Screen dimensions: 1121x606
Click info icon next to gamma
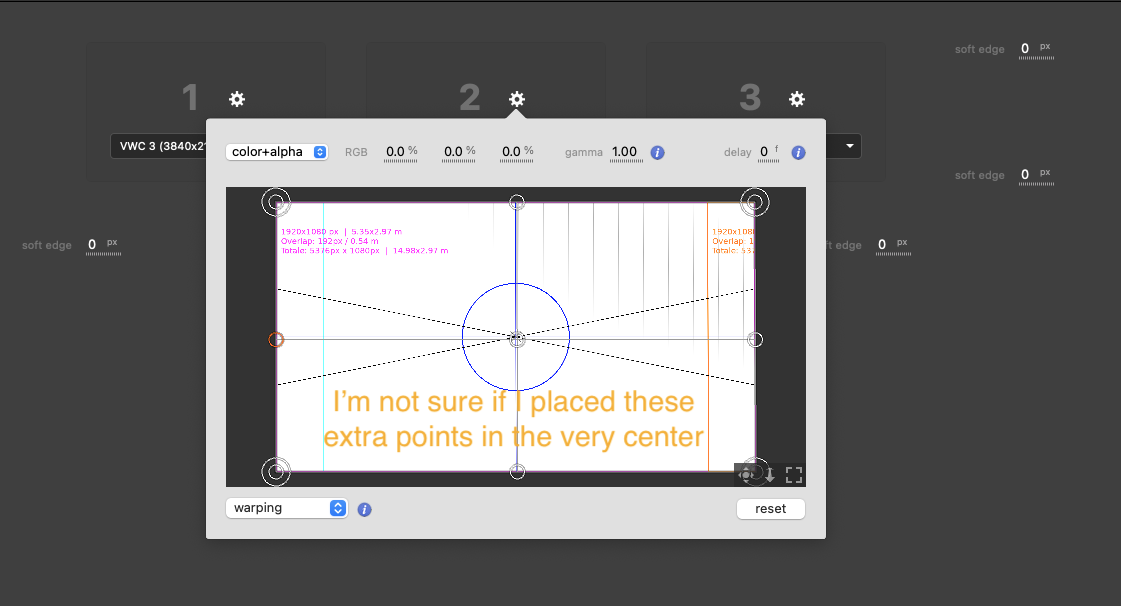pos(657,153)
